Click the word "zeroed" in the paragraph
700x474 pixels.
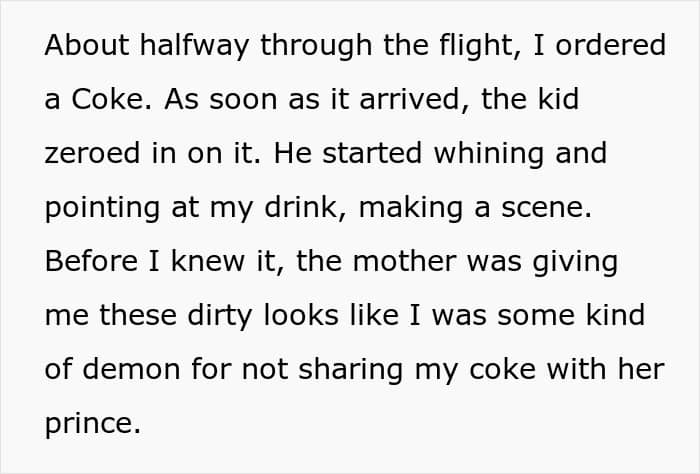tap(92, 153)
